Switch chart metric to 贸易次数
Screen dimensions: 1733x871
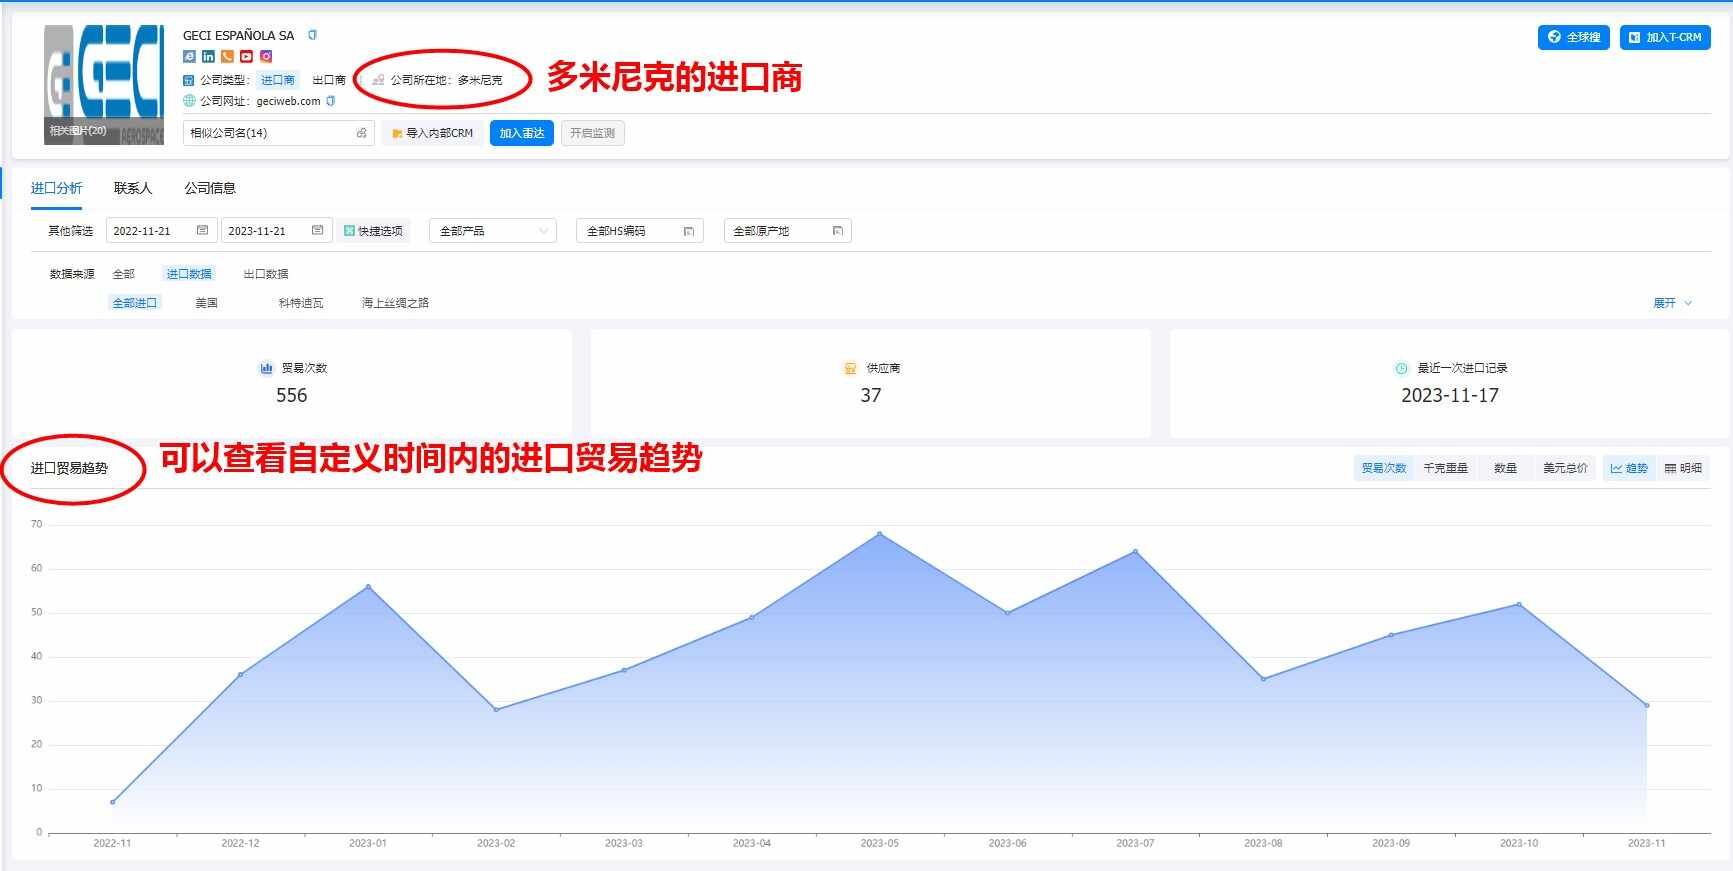point(1384,468)
